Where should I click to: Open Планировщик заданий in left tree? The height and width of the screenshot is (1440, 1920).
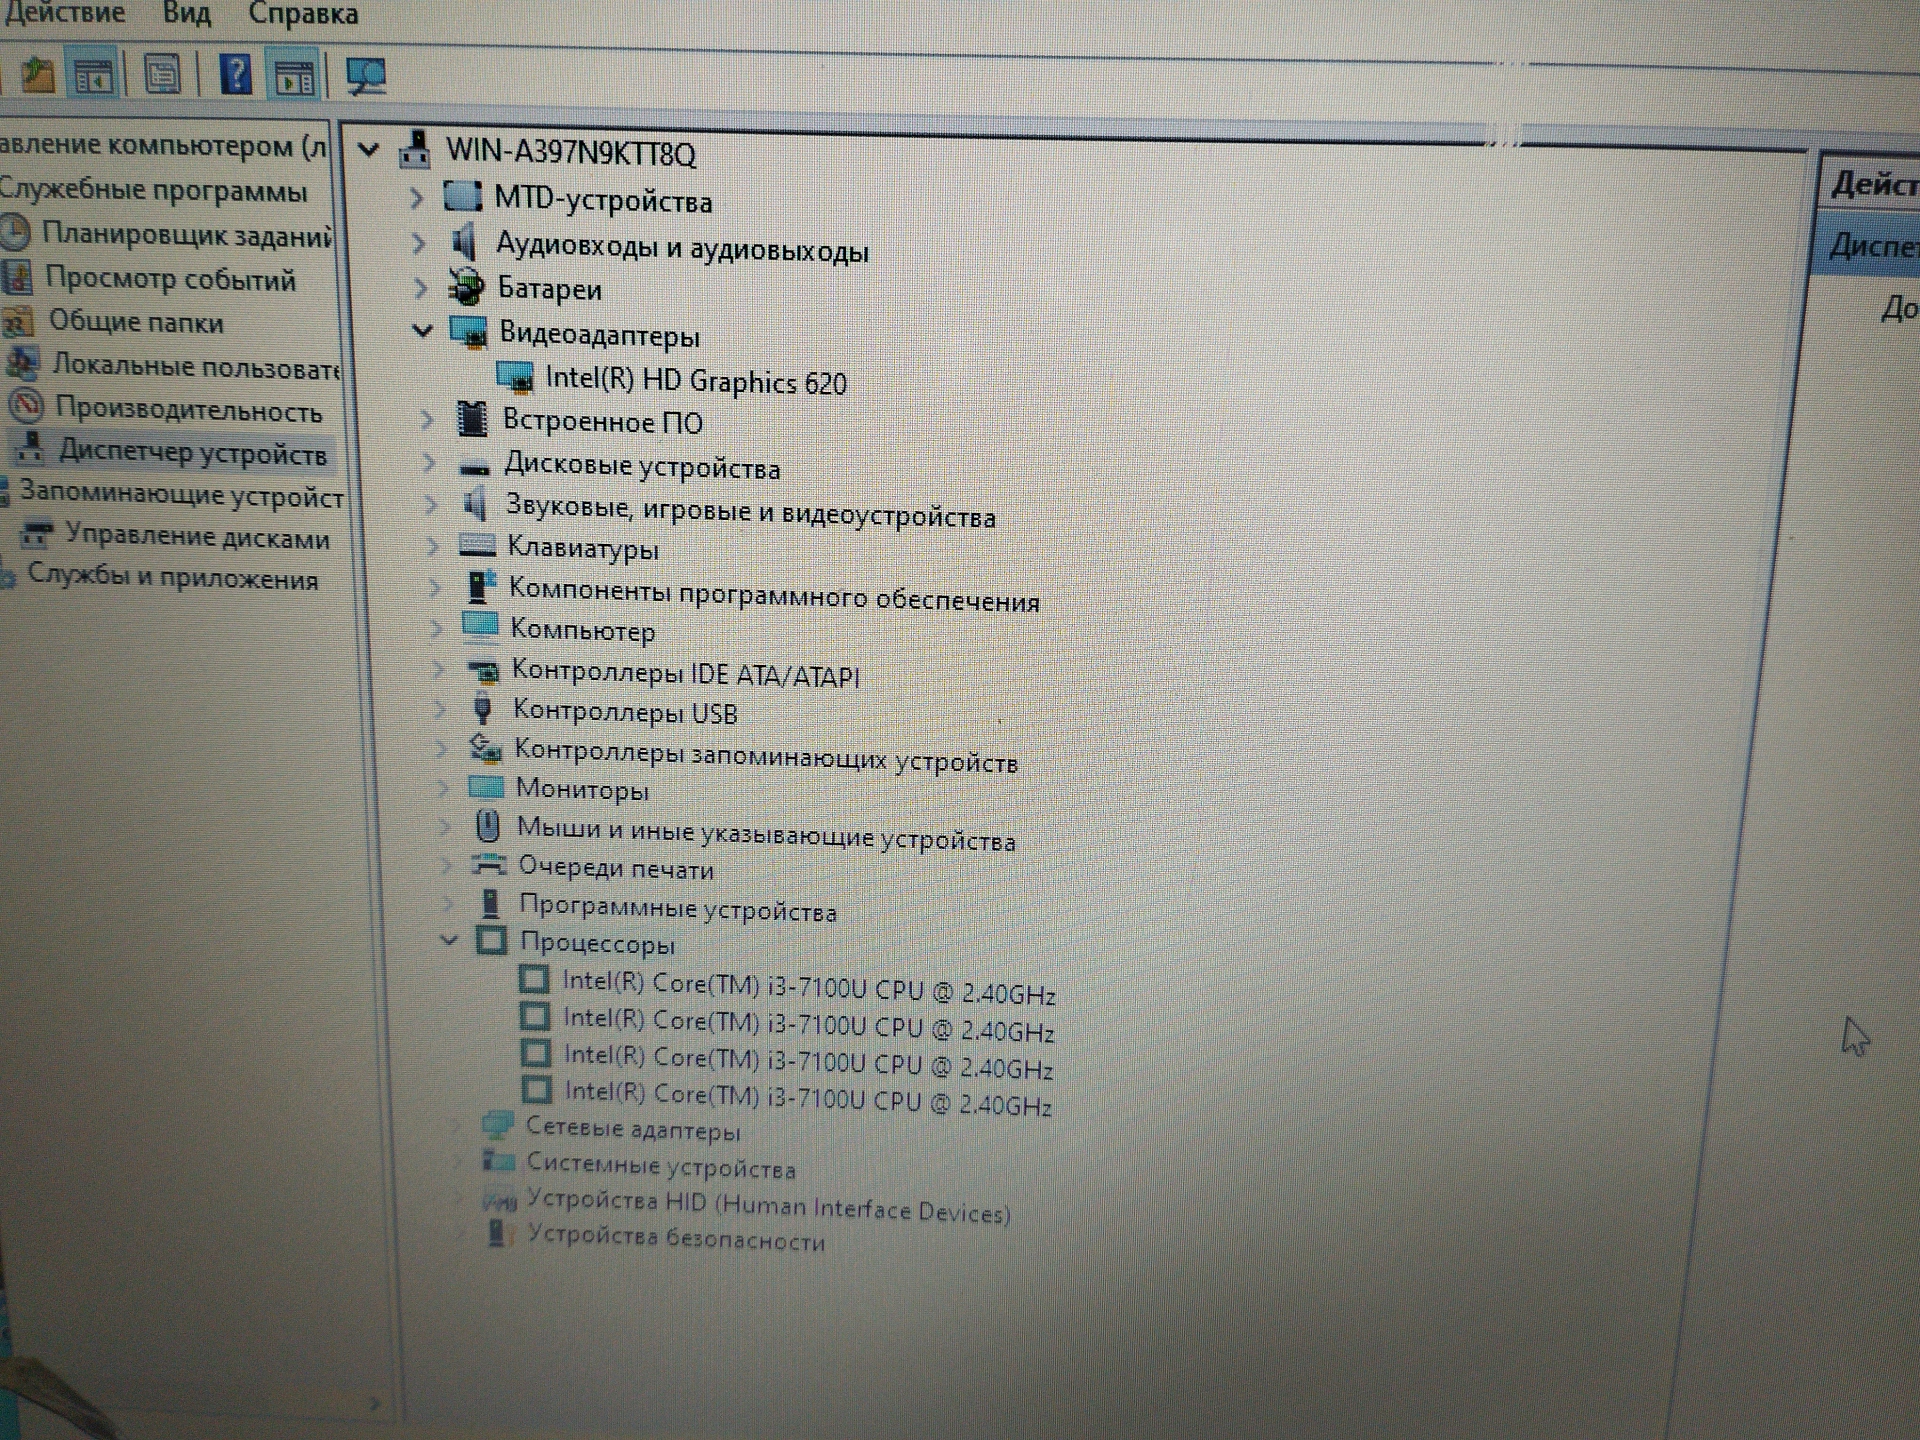[186, 235]
